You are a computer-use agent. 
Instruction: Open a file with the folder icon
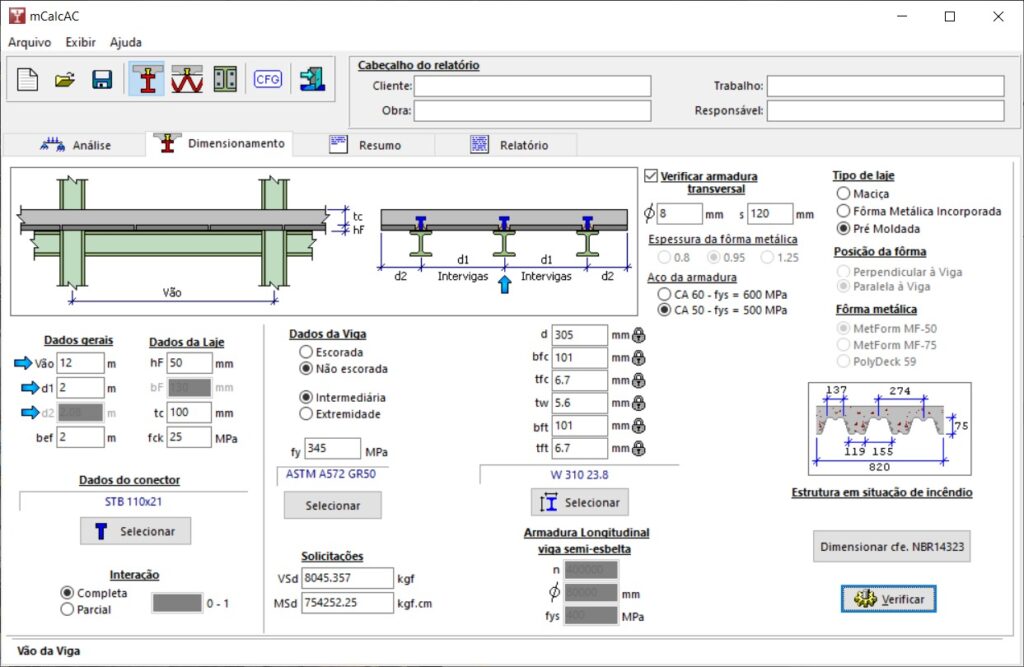pos(65,80)
